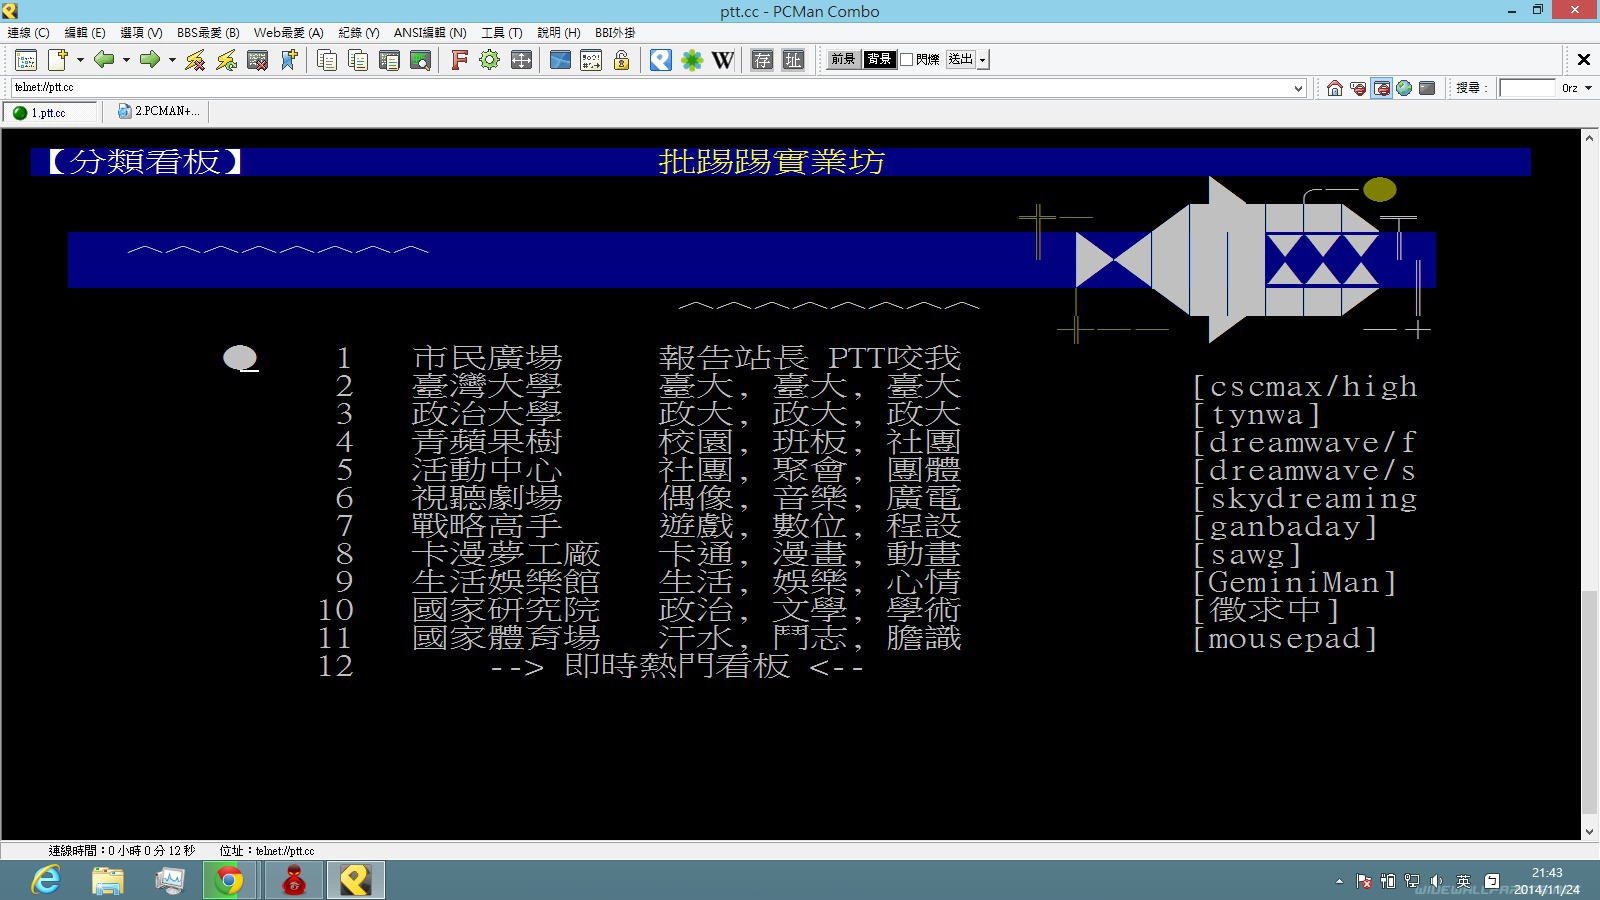Expand the new connection dropdown arrow
The width and height of the screenshot is (1600, 900).
coord(80,60)
